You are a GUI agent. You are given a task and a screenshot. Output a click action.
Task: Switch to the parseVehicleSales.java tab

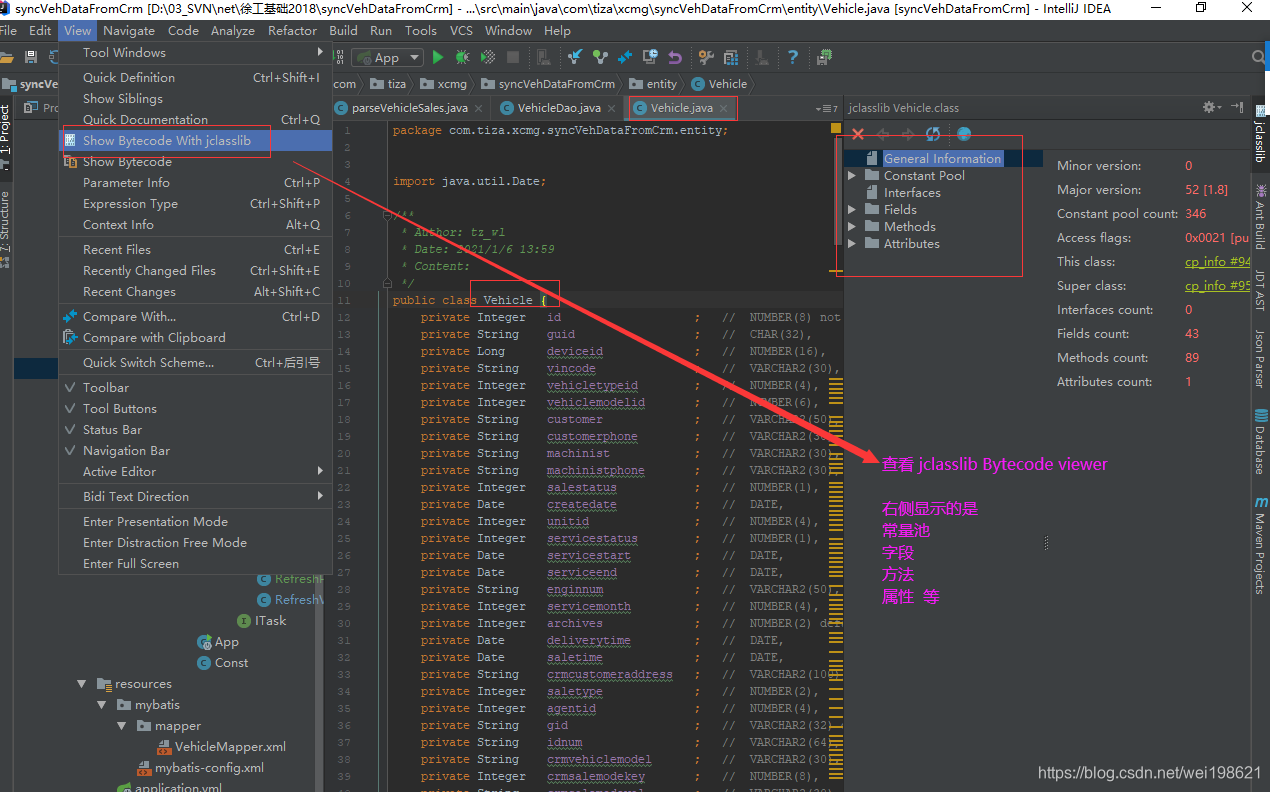click(x=408, y=108)
